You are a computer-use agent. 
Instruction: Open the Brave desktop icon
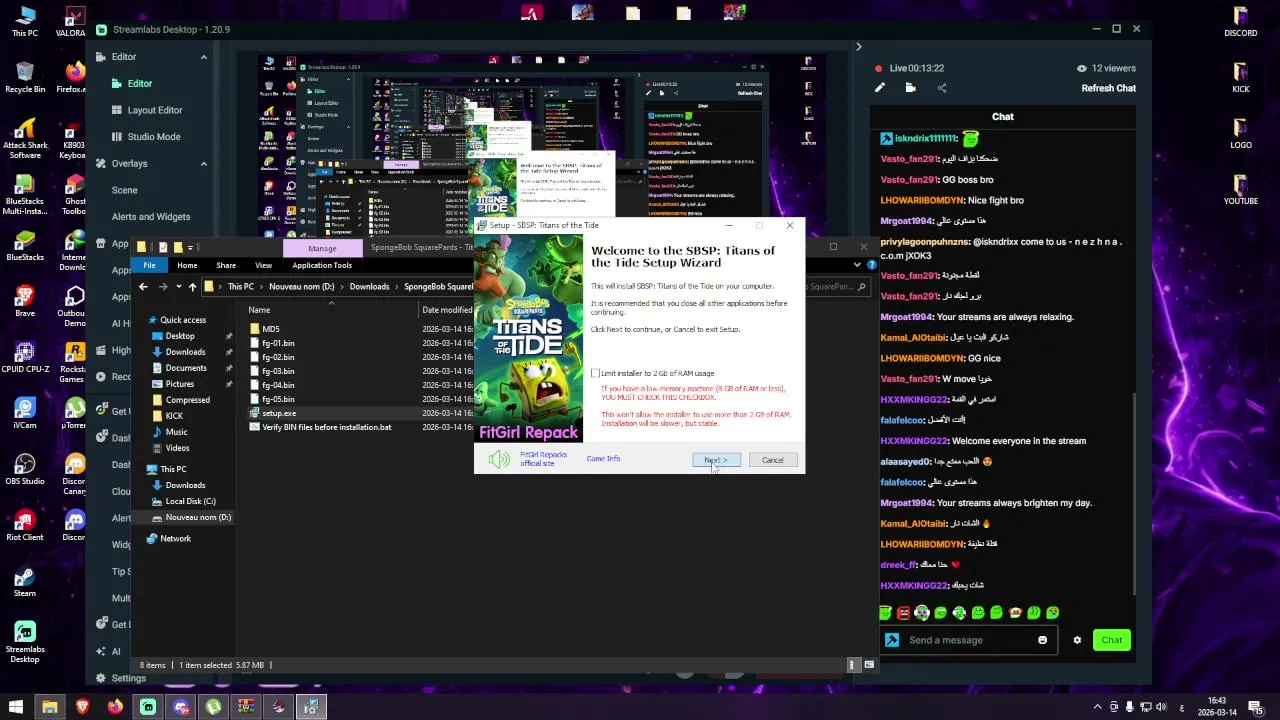tap(25, 300)
